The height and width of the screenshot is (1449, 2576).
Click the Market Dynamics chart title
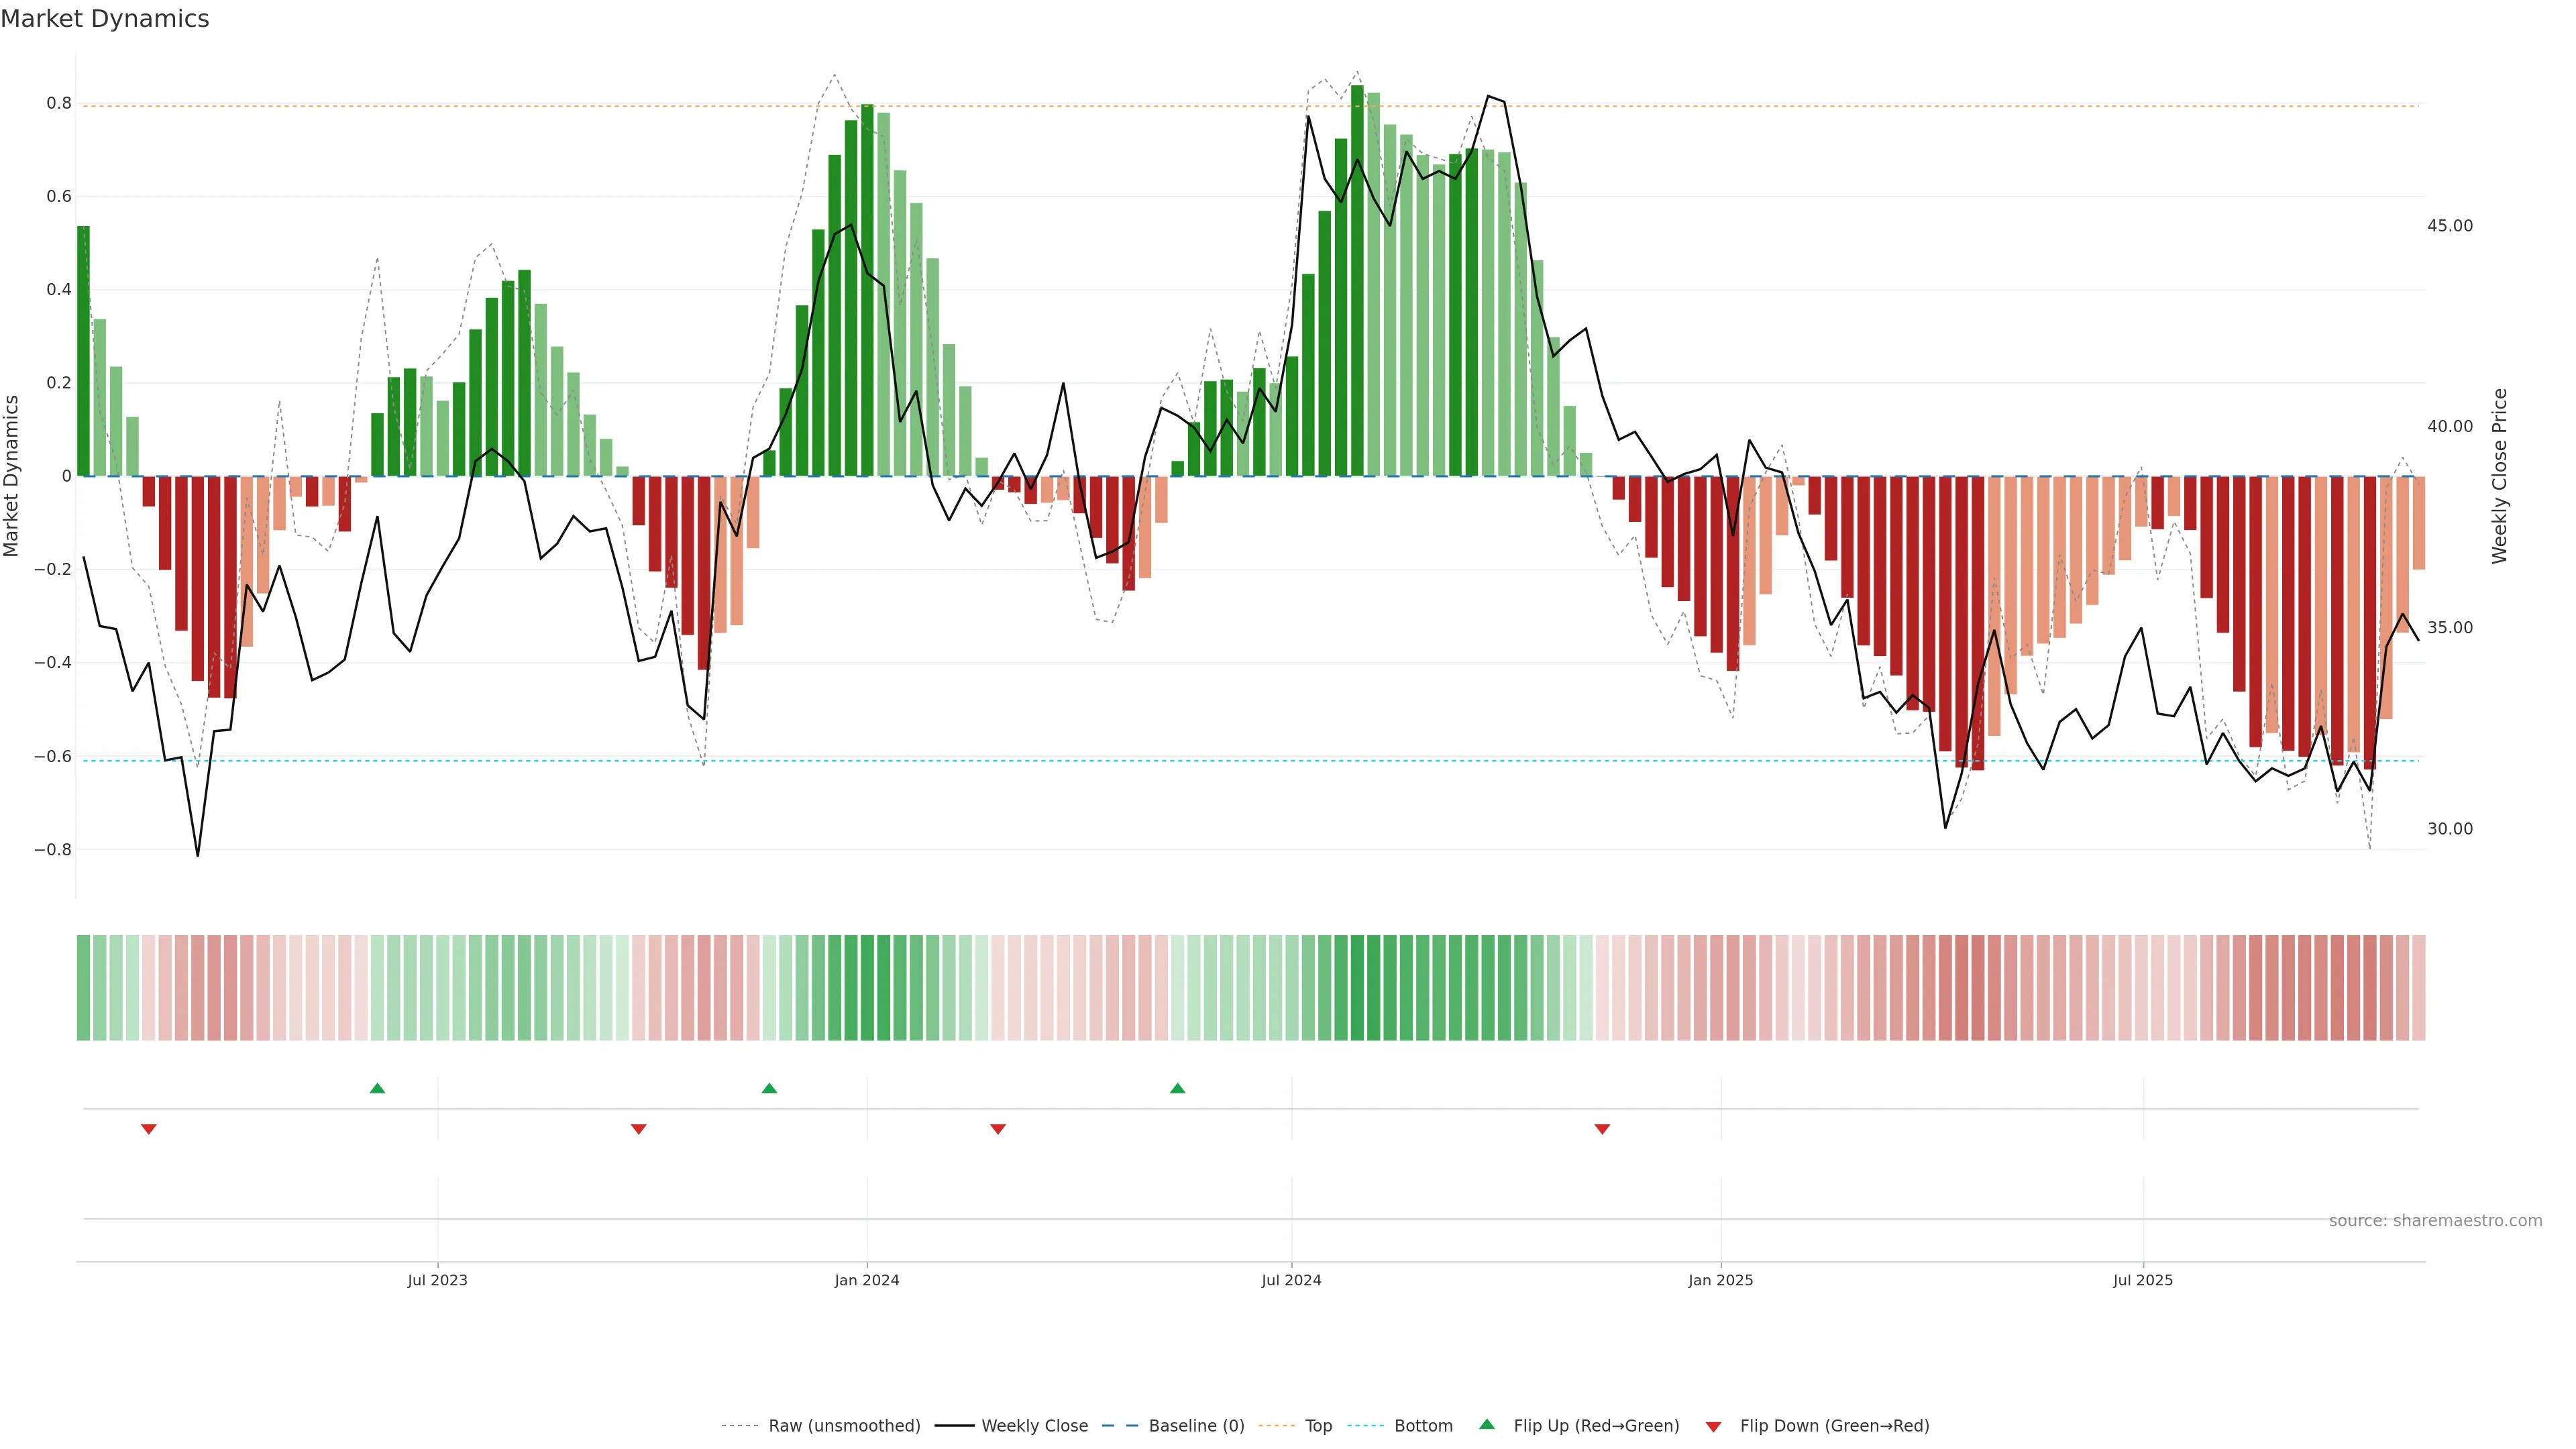[x=105, y=19]
